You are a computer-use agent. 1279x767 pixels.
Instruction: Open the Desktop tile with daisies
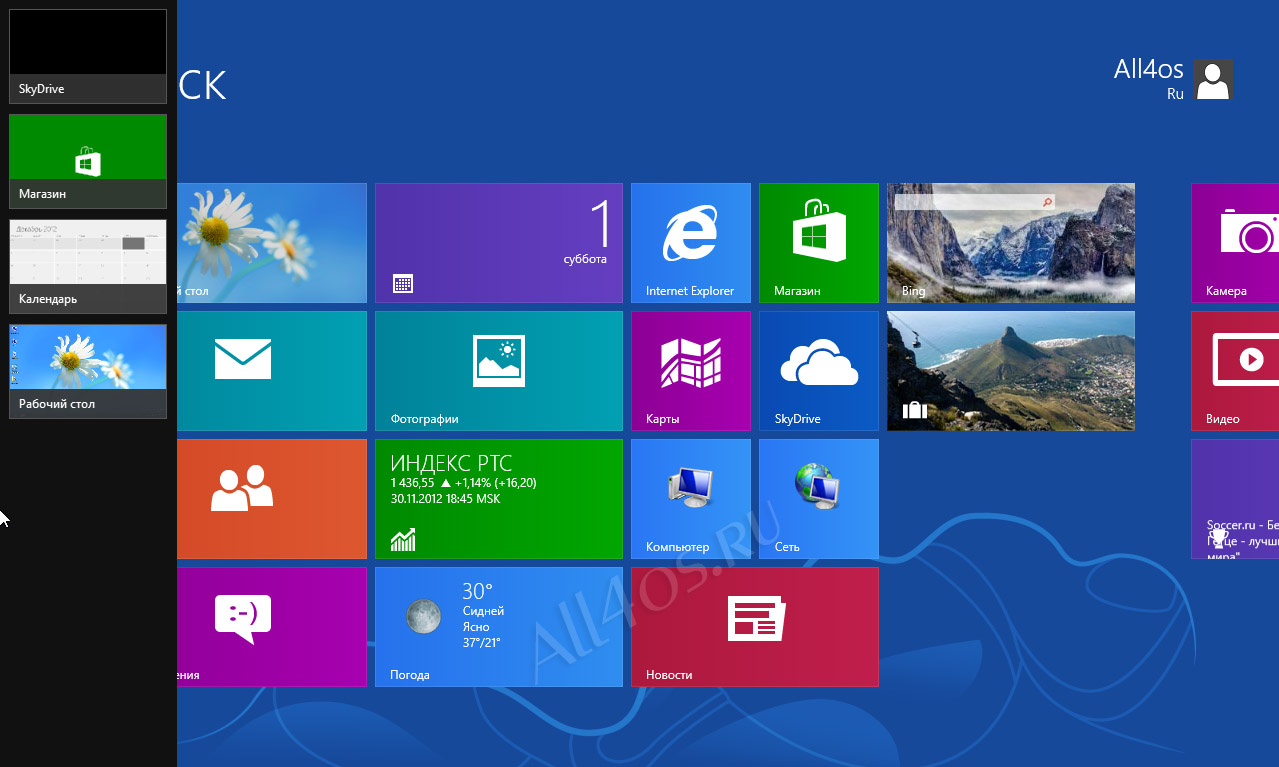[272, 243]
